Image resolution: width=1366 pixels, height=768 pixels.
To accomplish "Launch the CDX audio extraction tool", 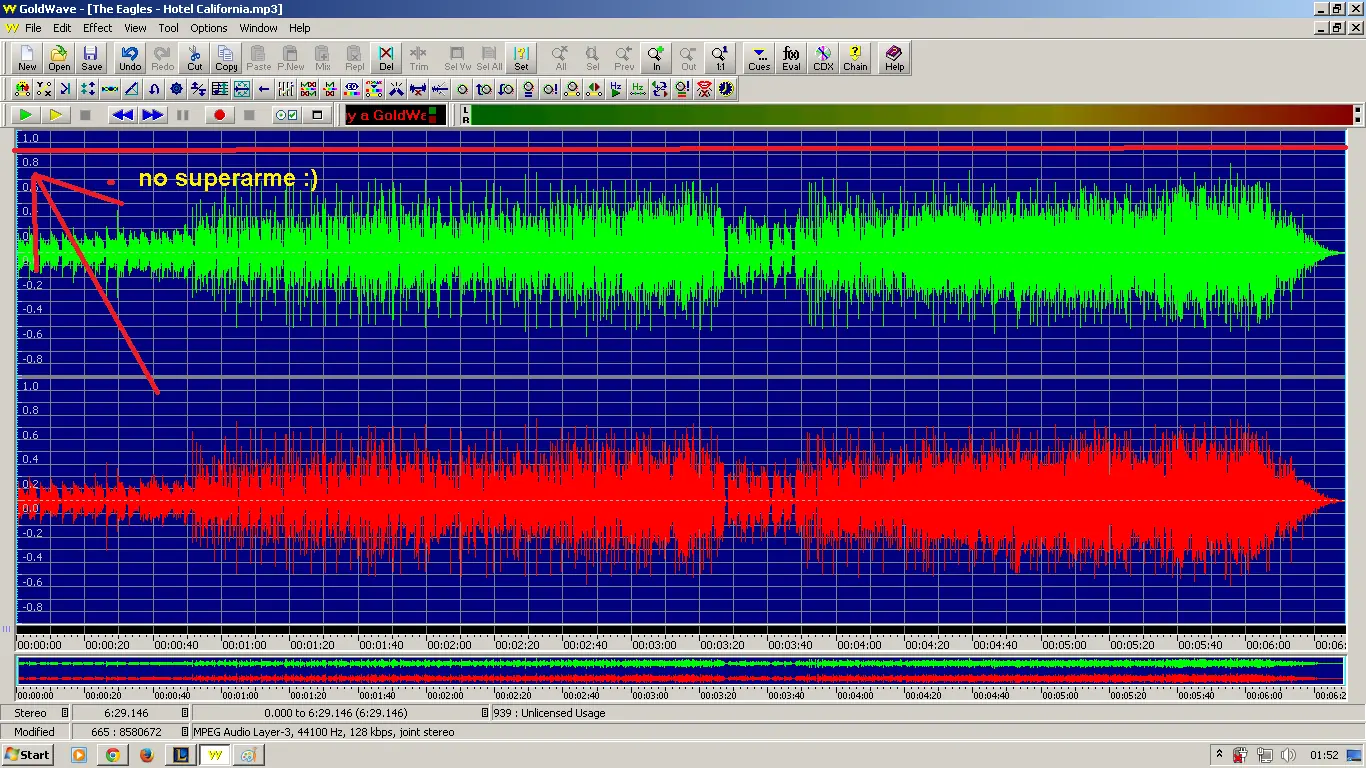I will coord(823,58).
